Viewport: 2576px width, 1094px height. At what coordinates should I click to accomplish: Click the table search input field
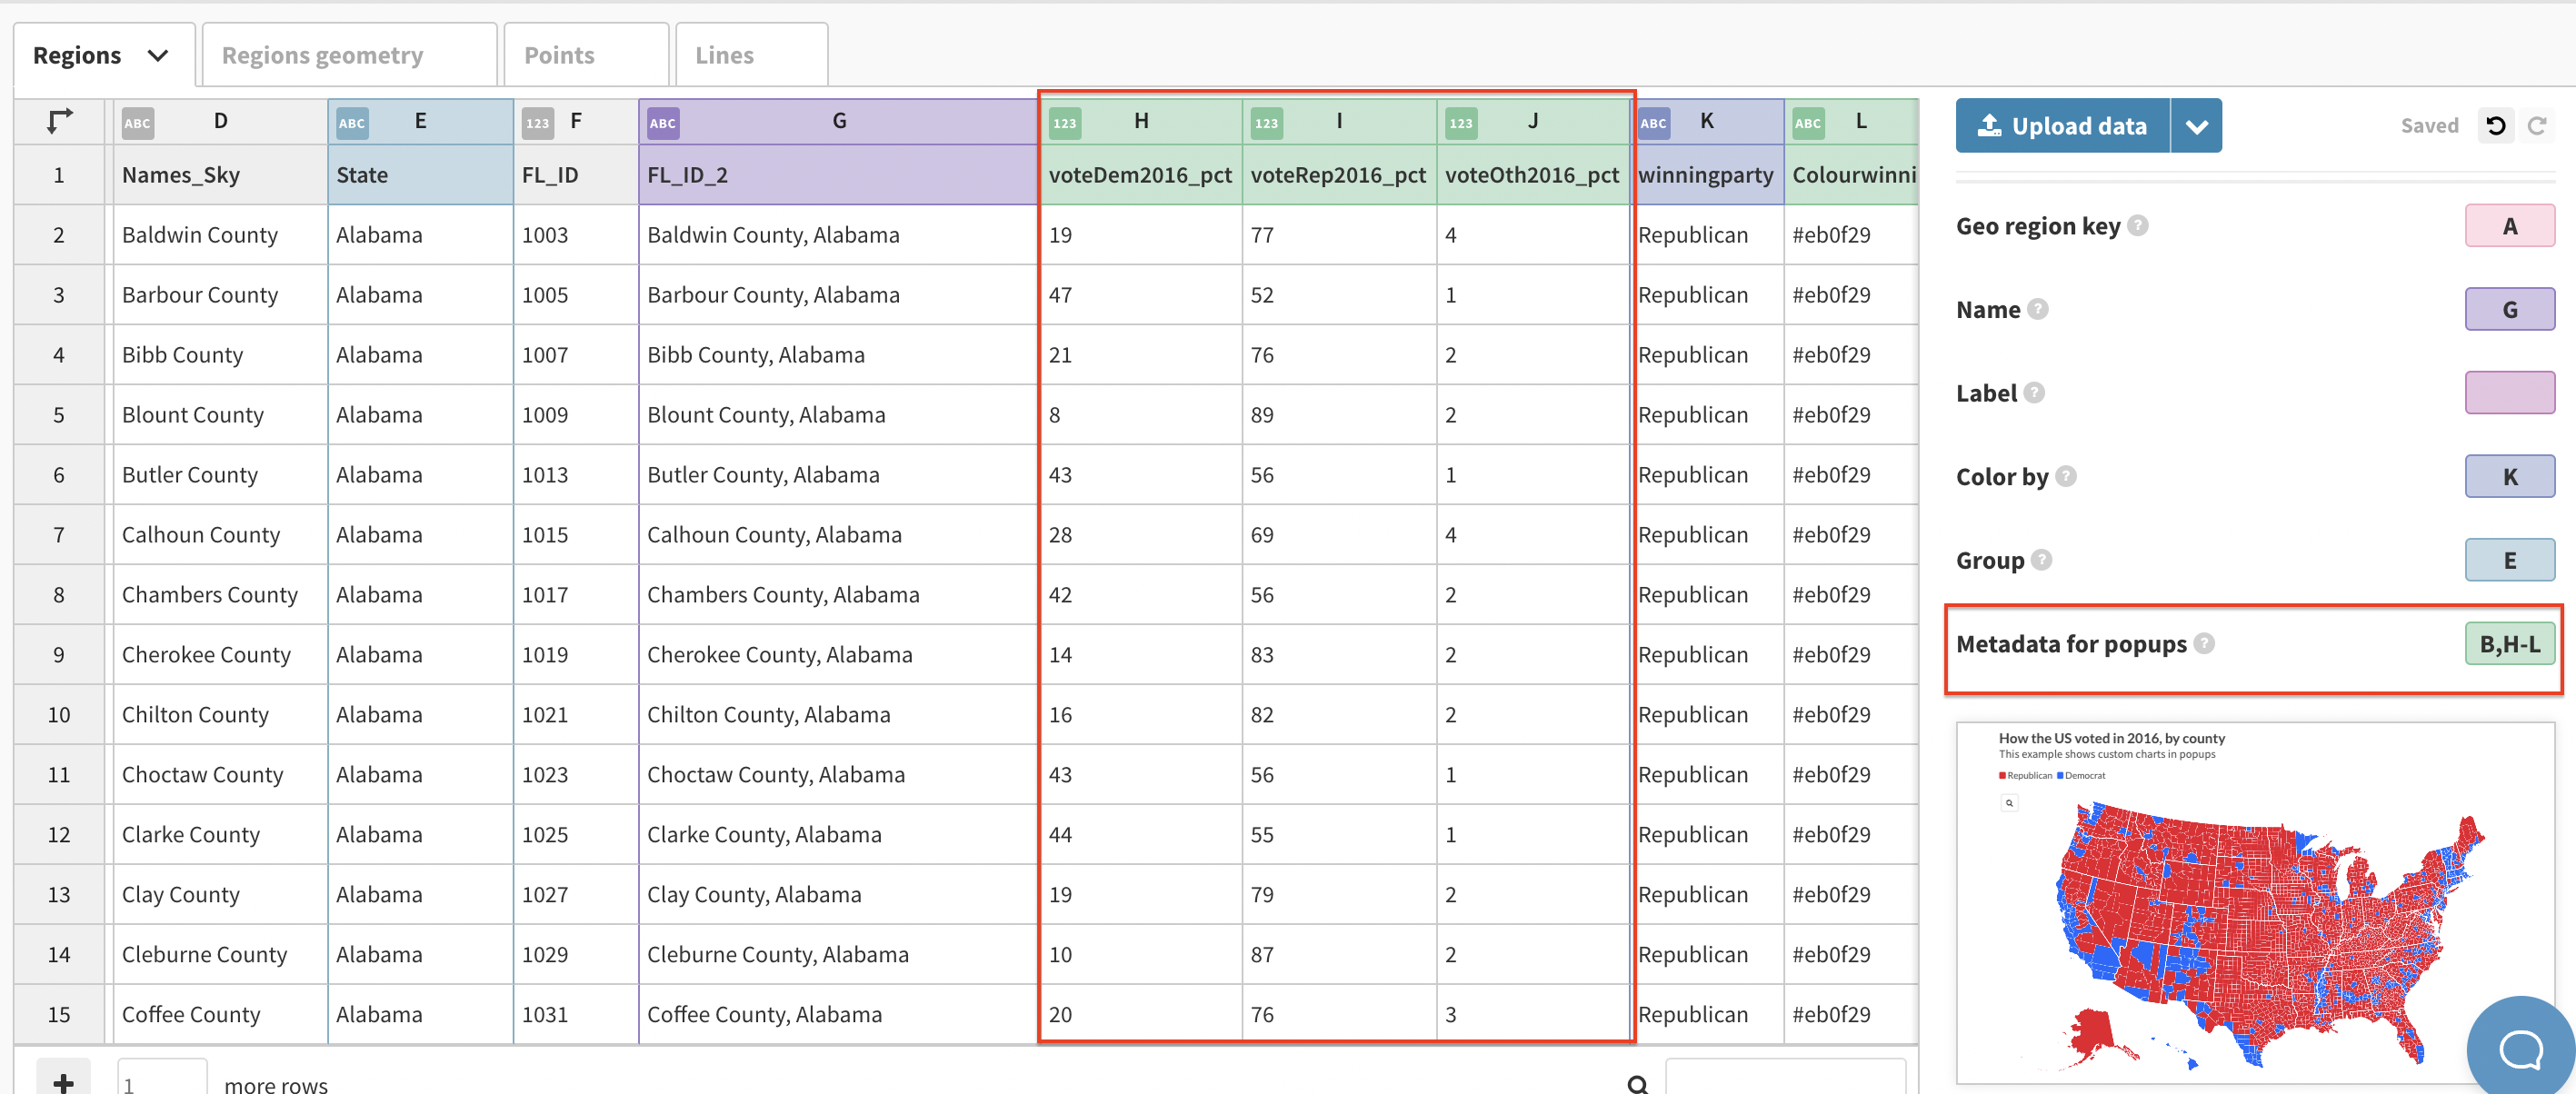(x=1785, y=1079)
